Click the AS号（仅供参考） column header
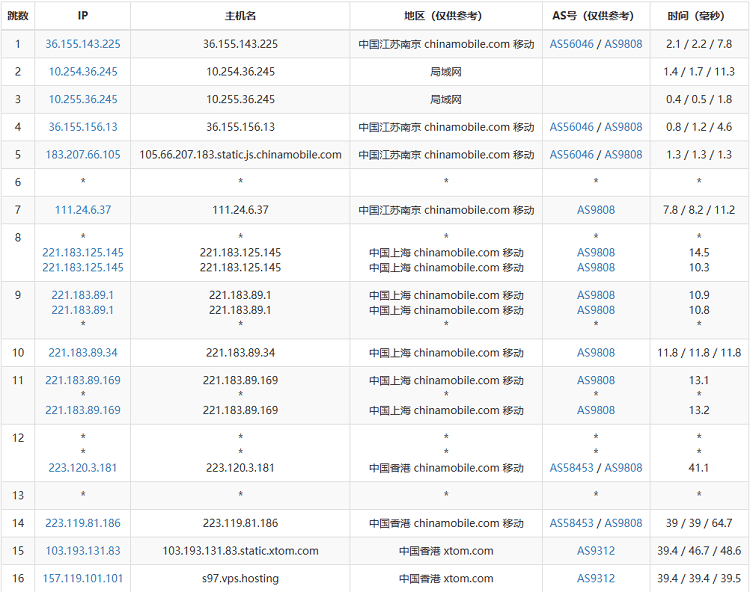The width and height of the screenshot is (750, 592). [596, 16]
